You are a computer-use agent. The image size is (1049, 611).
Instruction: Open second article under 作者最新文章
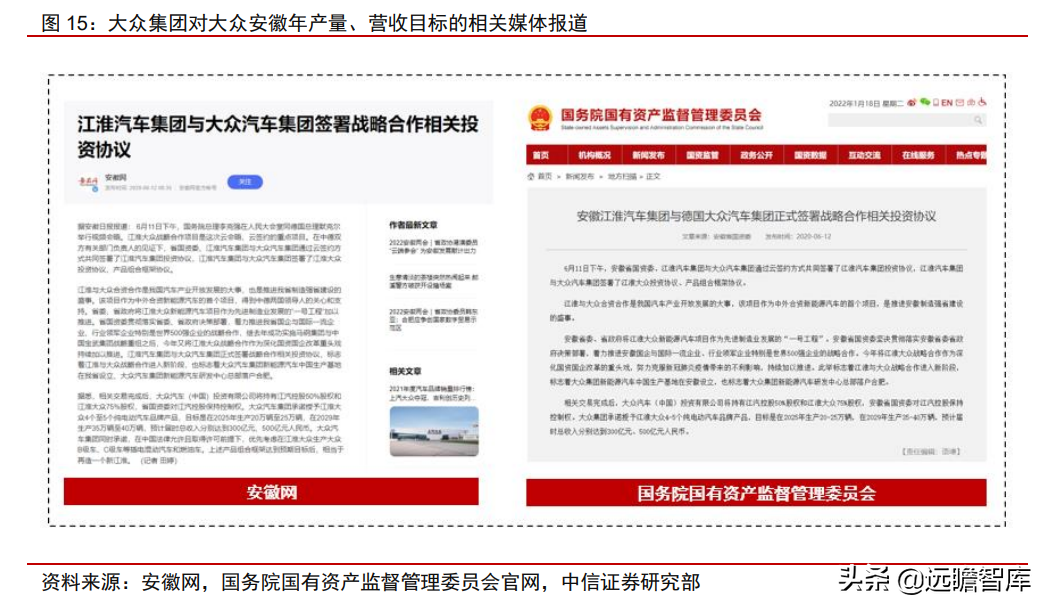(434, 281)
